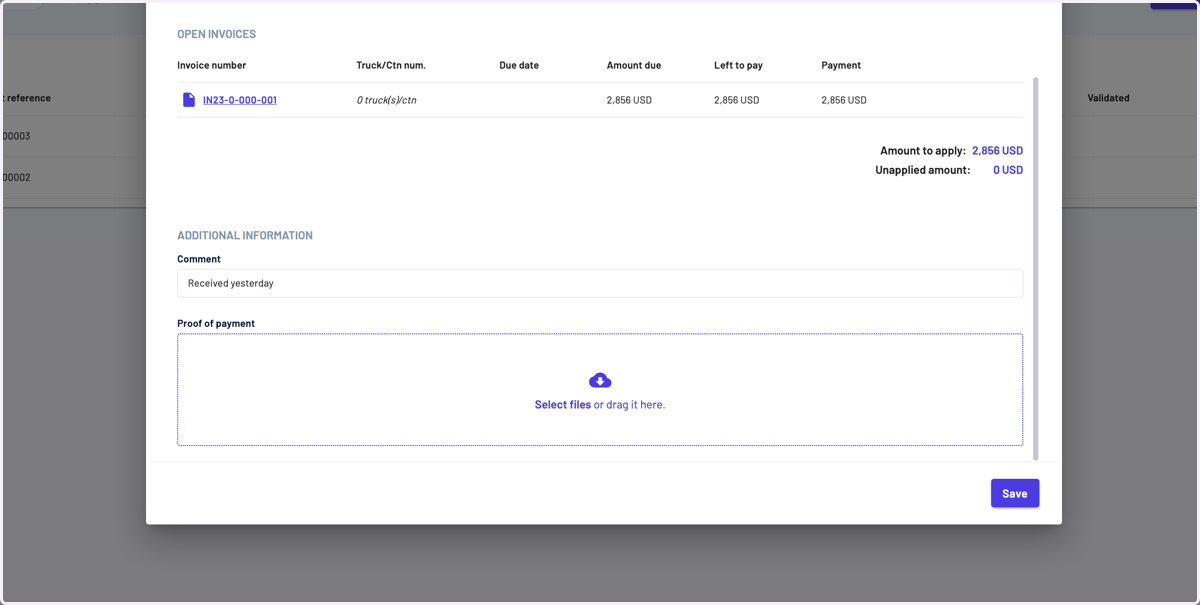Select the Payment cell value 2,856 USD
Screen dimensions: 1200x605
844,100
